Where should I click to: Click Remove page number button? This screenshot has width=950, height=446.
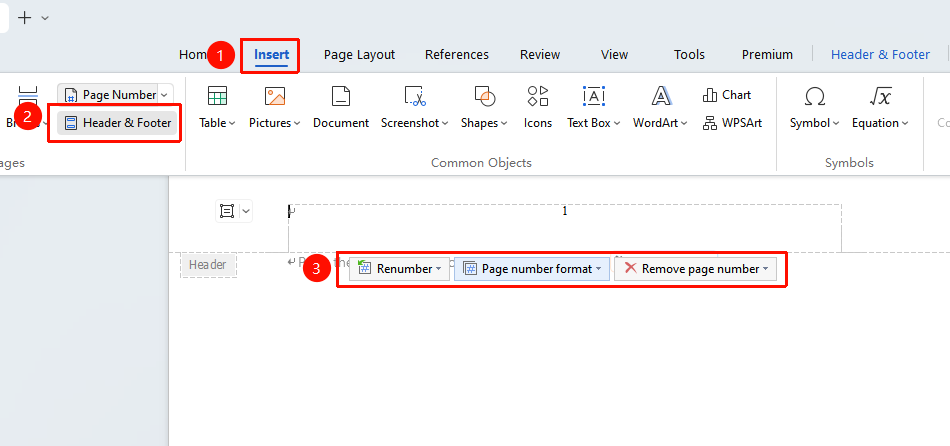tap(696, 268)
